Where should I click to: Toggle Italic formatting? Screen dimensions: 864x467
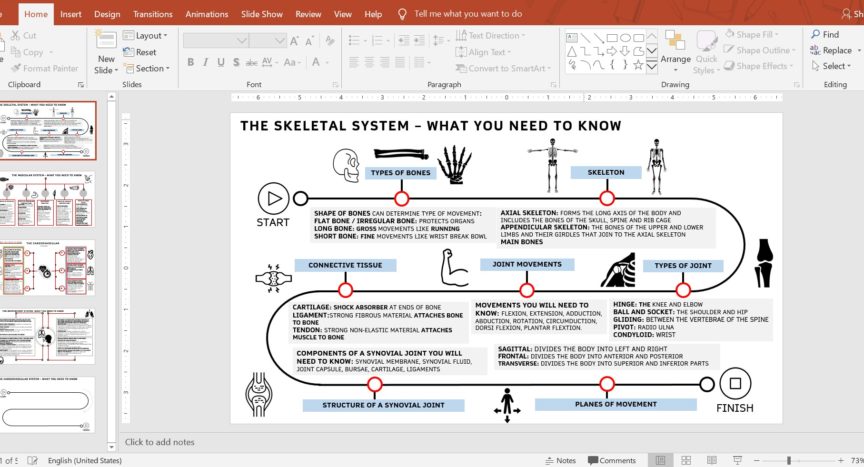[205, 62]
